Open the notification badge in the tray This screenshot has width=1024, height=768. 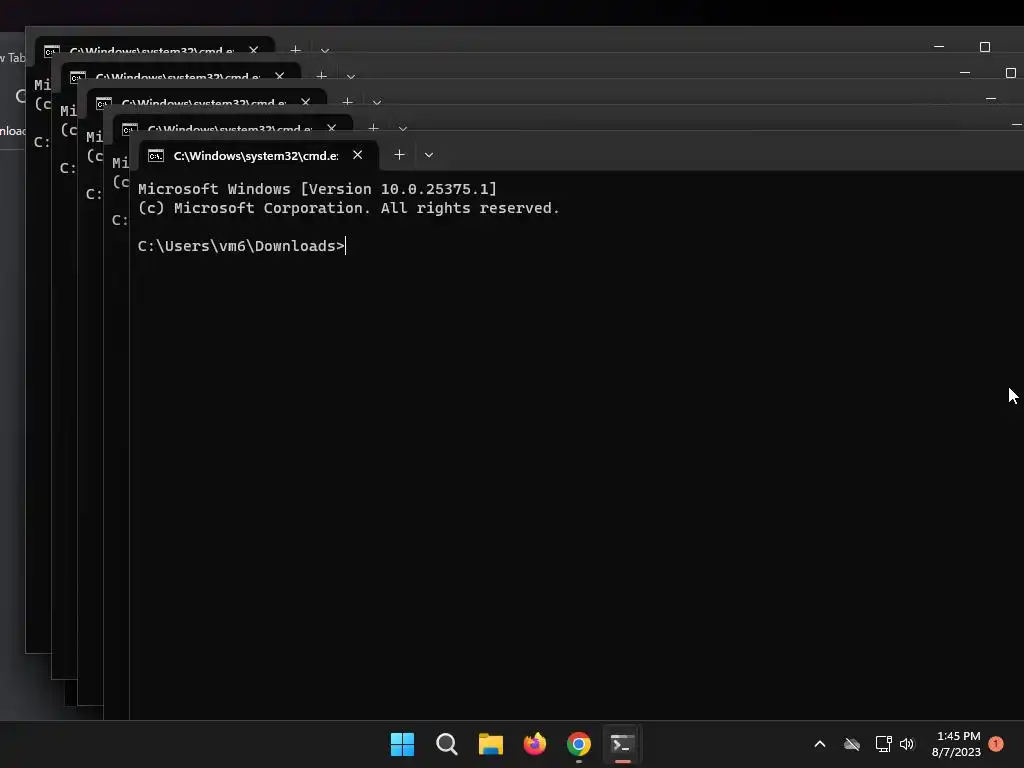click(996, 744)
